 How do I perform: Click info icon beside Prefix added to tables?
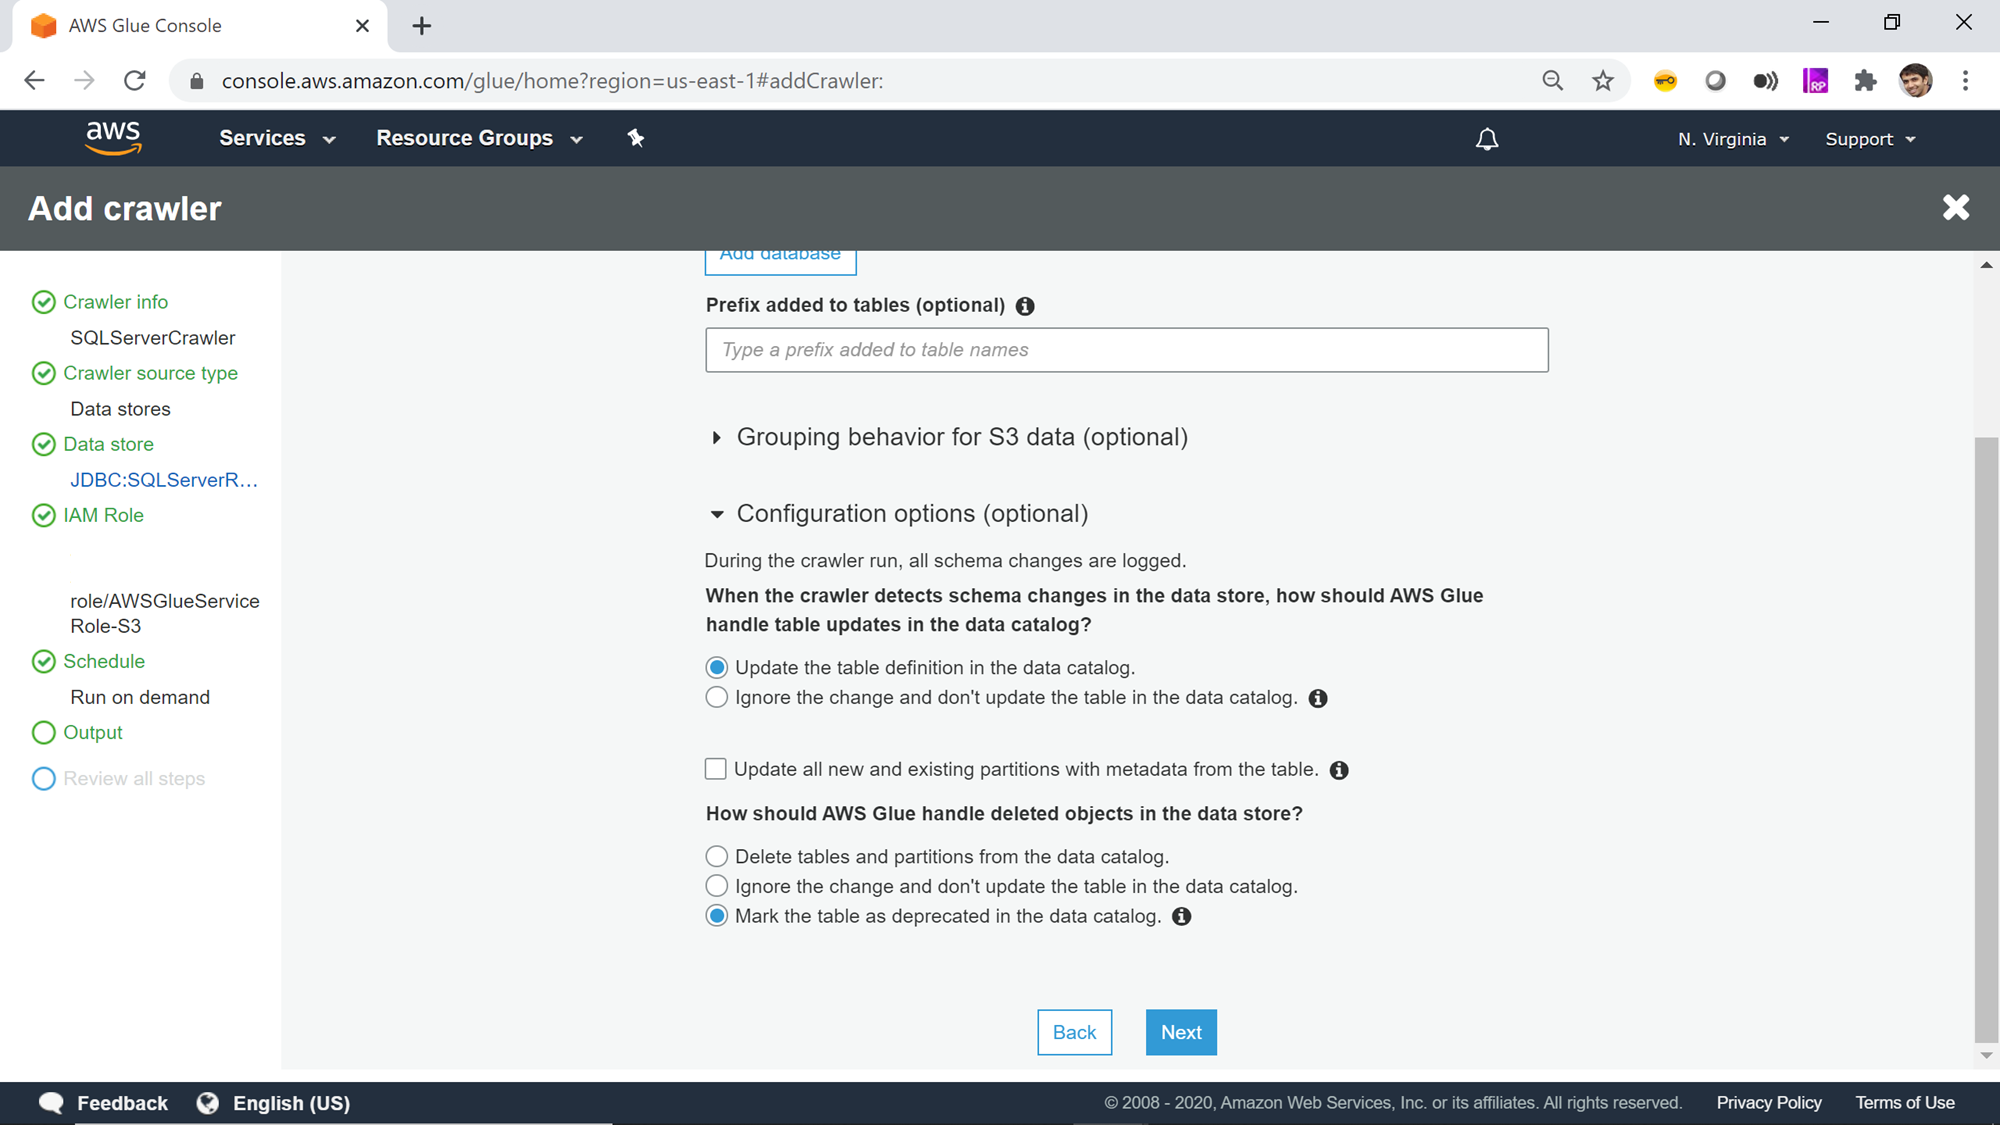[x=1025, y=306]
